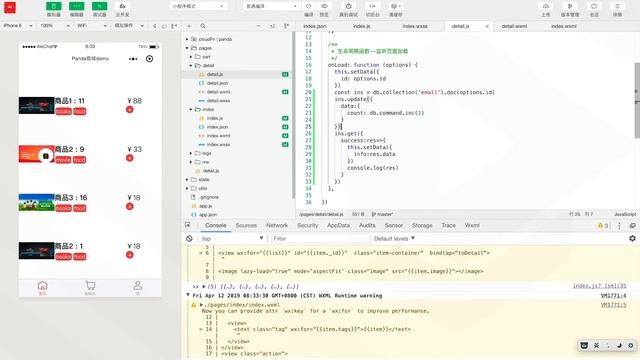Select the Console devtools tab
The image size is (640, 360).
click(216, 225)
